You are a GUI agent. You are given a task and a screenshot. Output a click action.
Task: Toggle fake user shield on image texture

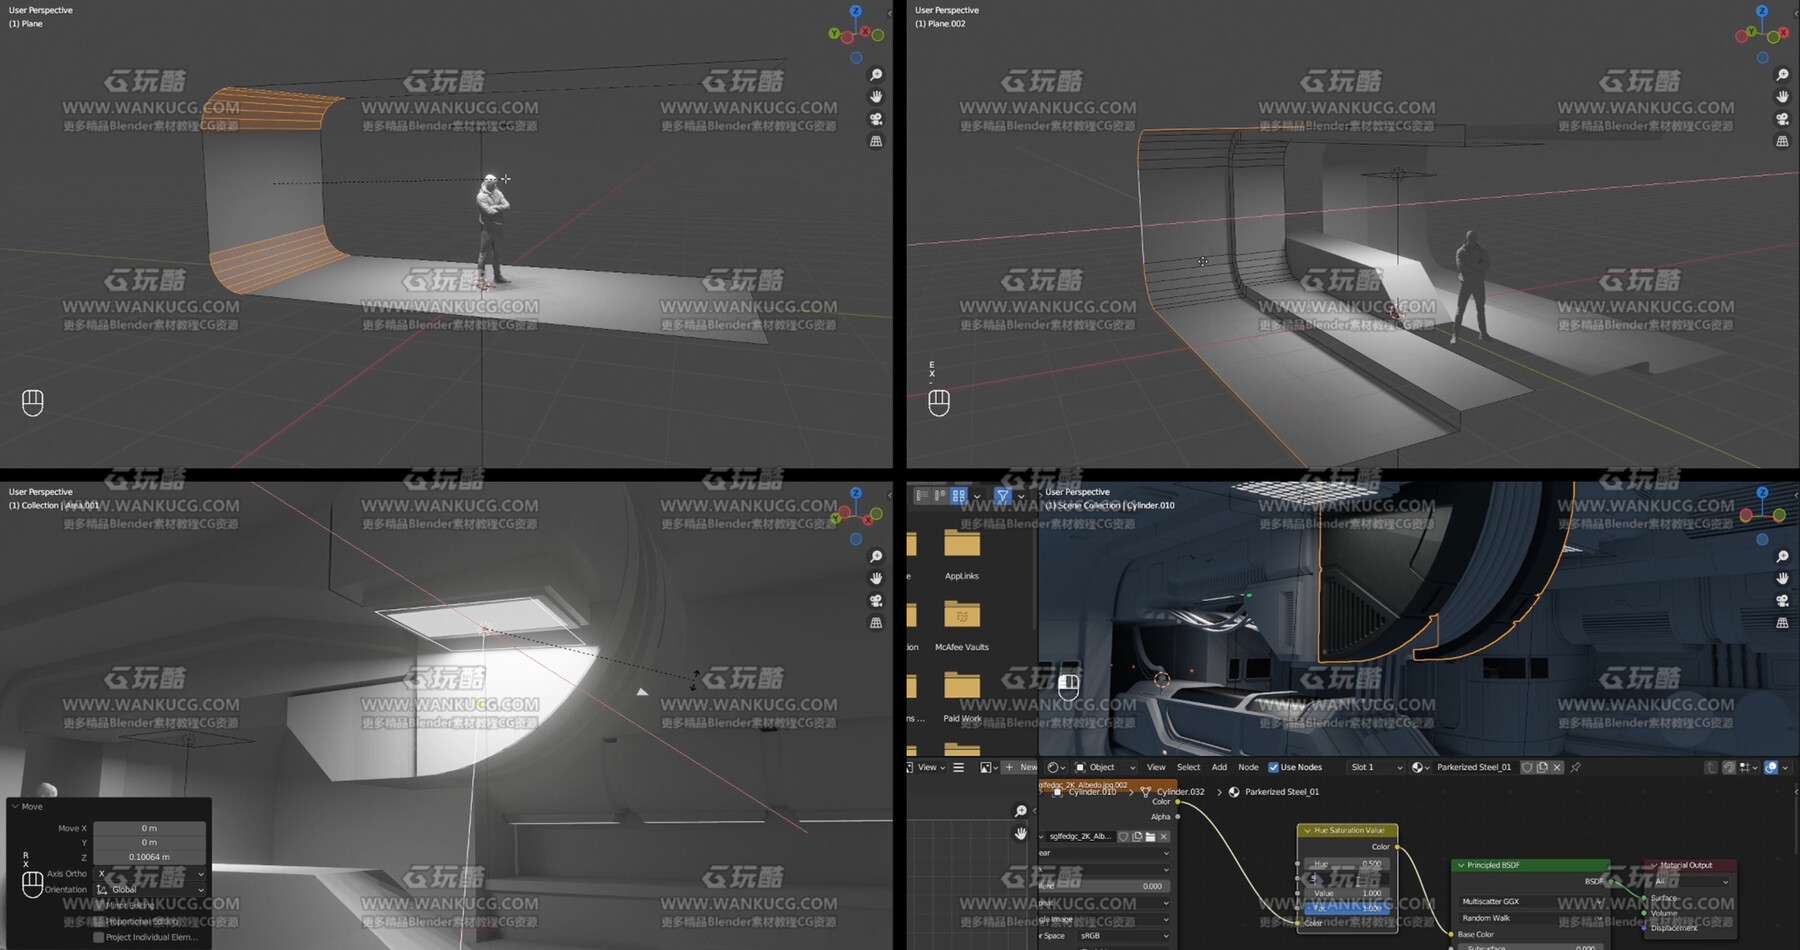point(1124,837)
